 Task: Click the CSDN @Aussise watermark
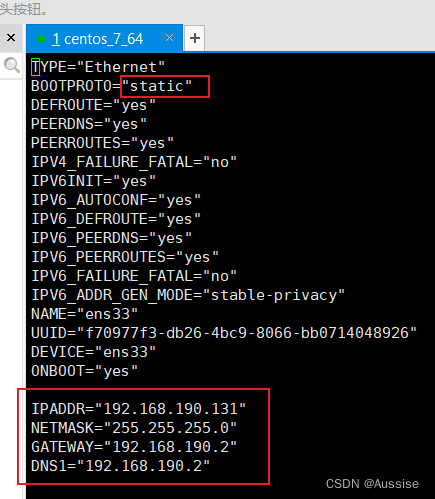(x=372, y=483)
